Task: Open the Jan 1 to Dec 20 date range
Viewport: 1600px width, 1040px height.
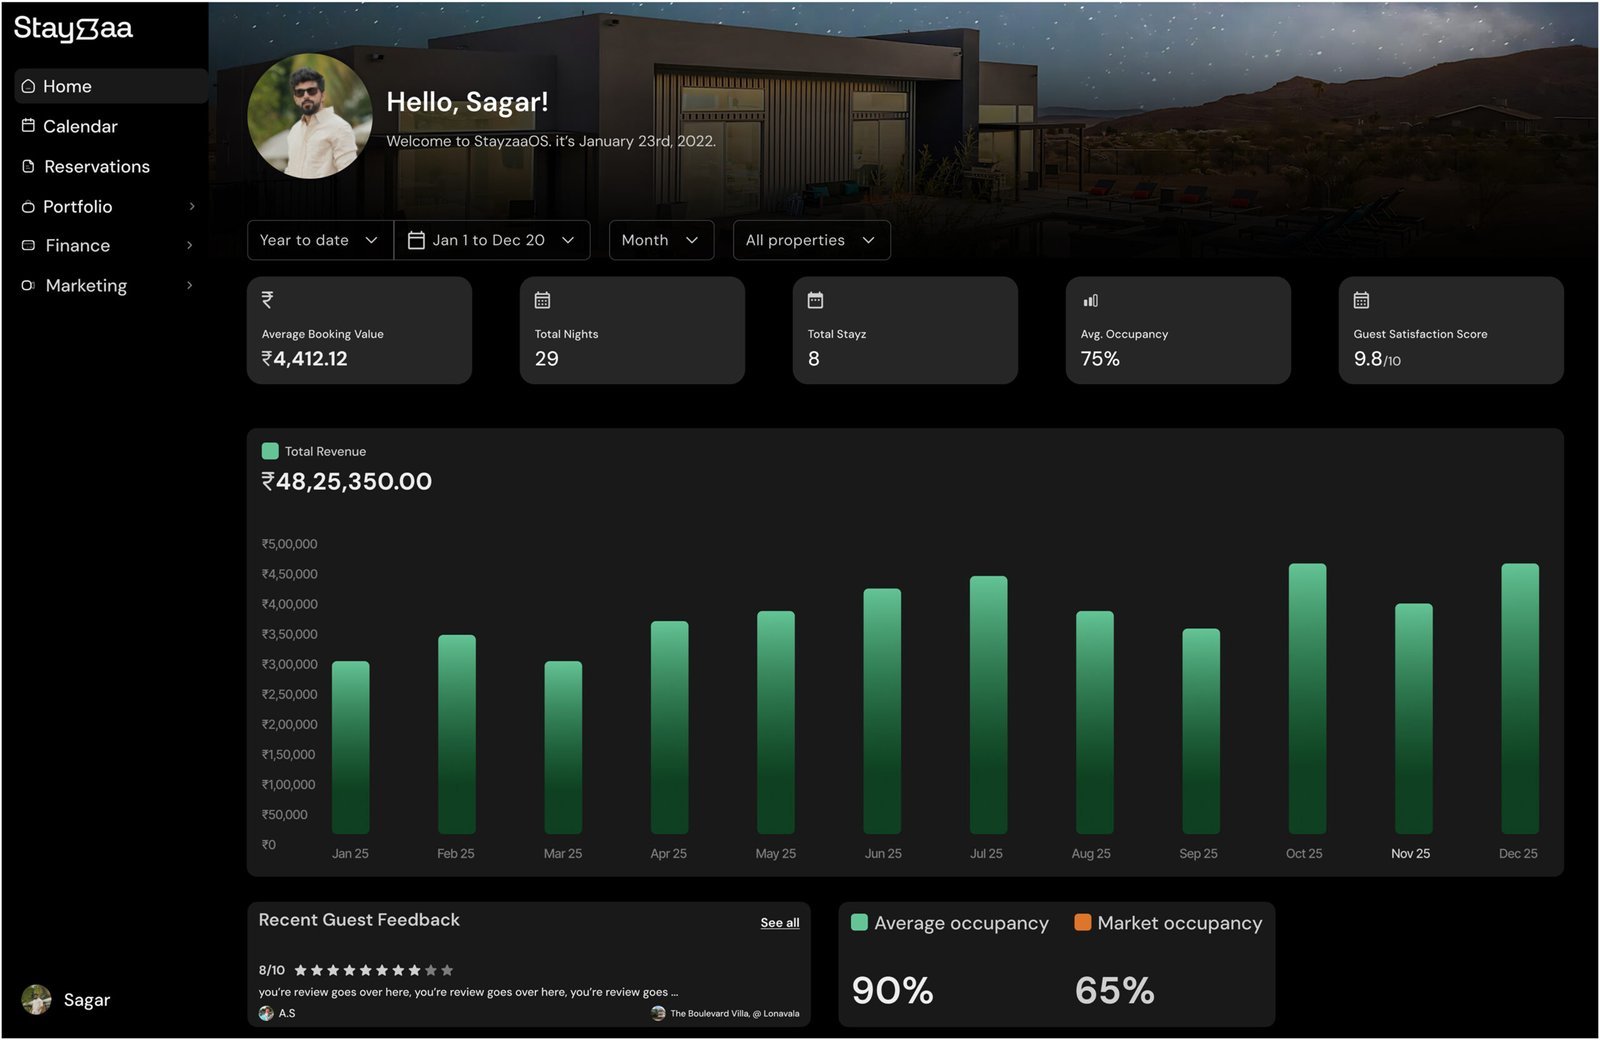Action: pyautogui.click(x=492, y=240)
